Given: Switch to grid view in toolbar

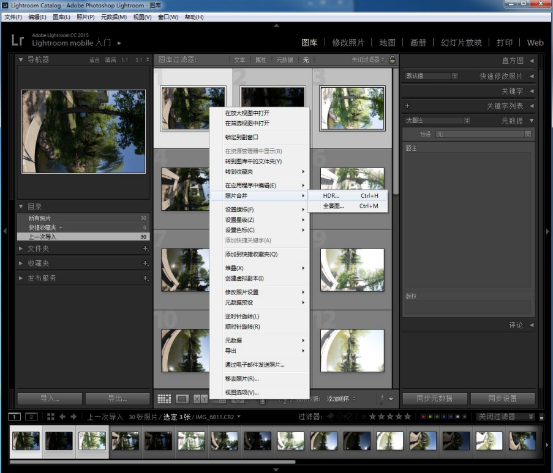Looking at the screenshot, I should [x=164, y=399].
